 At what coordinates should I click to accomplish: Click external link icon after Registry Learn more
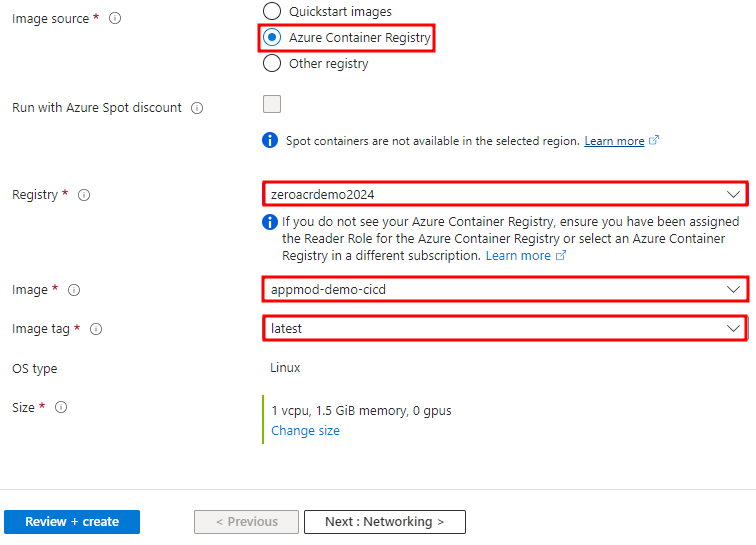tap(561, 255)
